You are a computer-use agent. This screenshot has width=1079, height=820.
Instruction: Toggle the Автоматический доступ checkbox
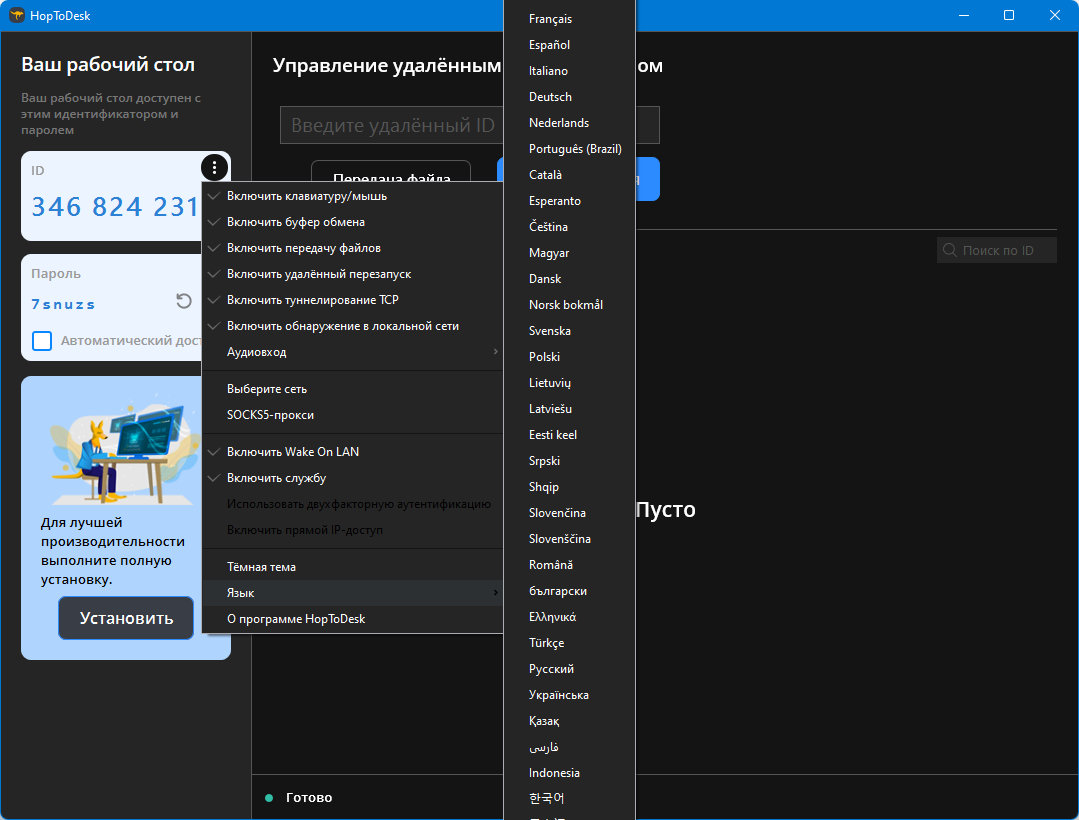pyautogui.click(x=42, y=341)
